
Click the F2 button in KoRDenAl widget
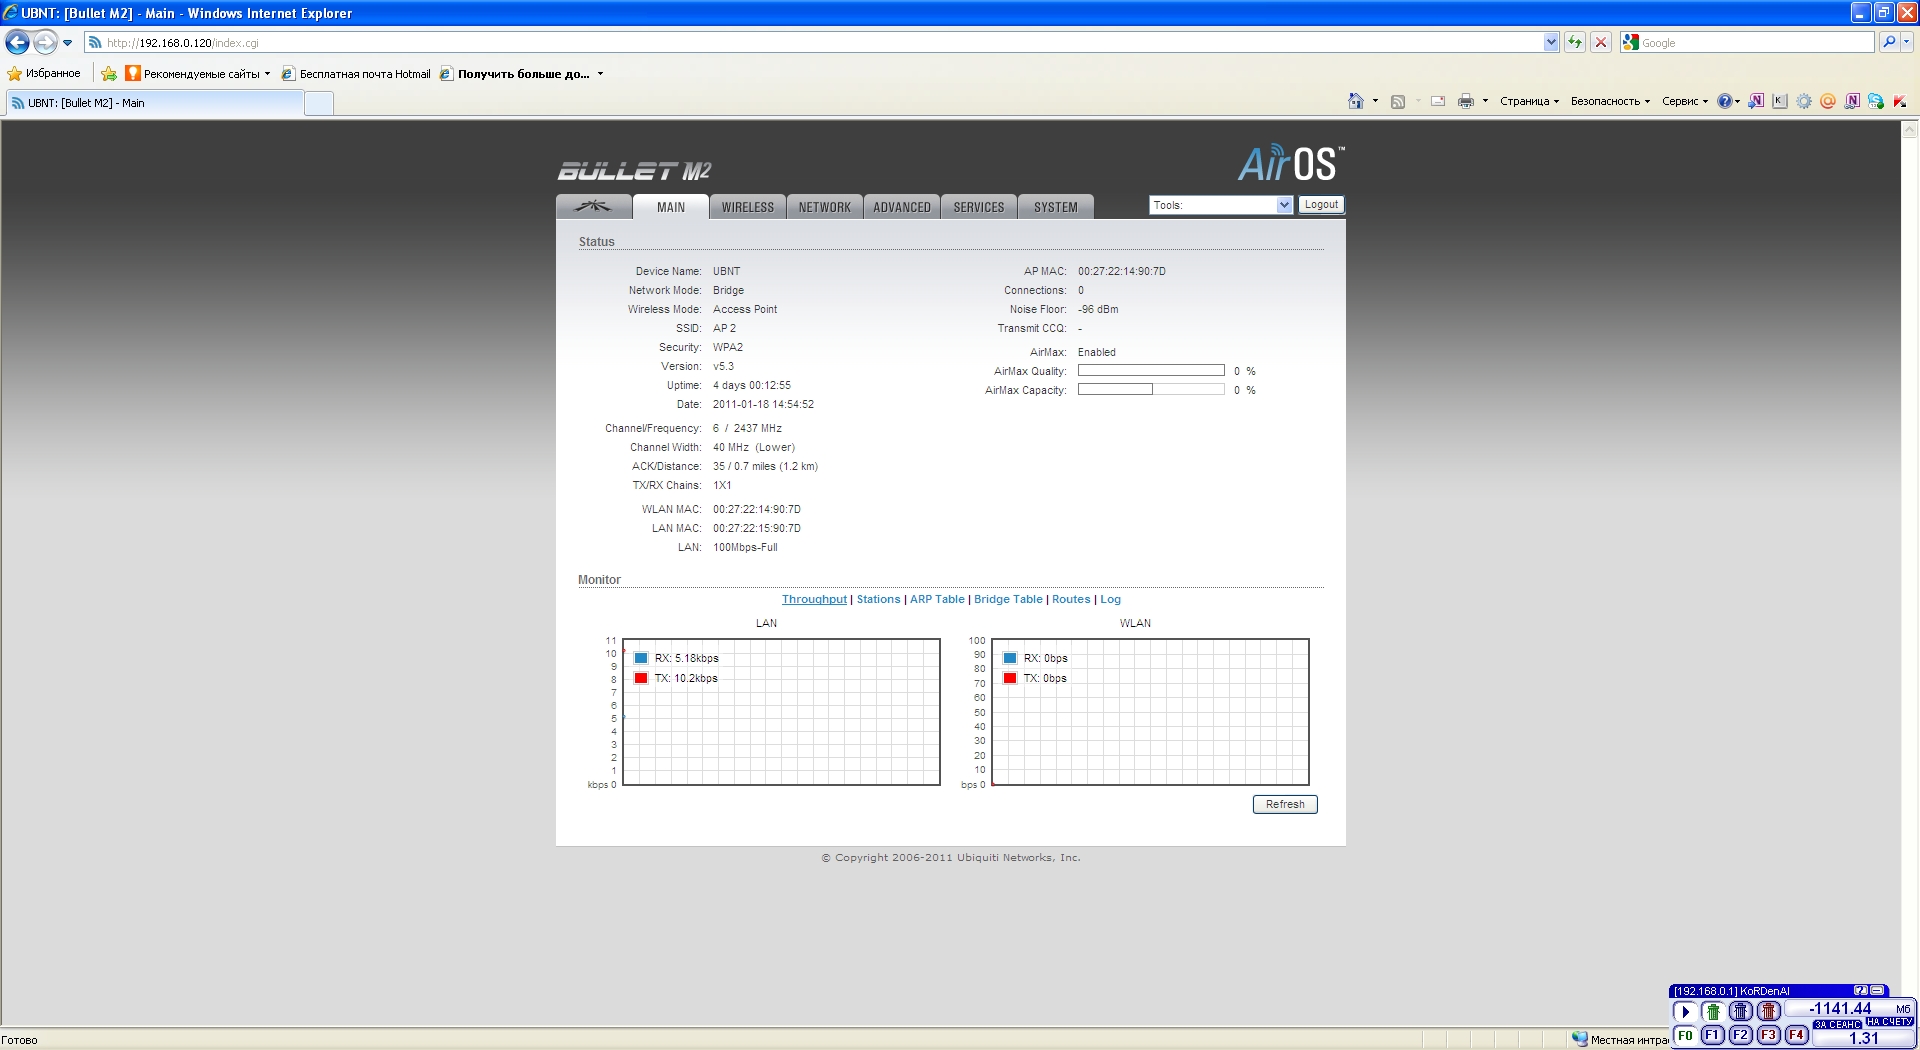point(1741,1035)
